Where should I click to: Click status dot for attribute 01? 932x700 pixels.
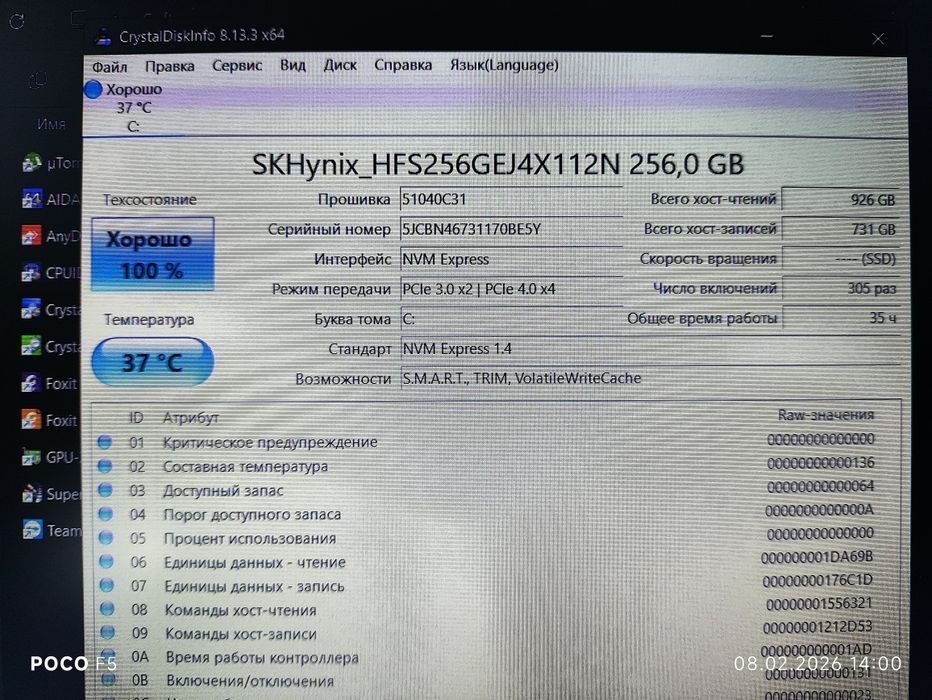tap(105, 442)
